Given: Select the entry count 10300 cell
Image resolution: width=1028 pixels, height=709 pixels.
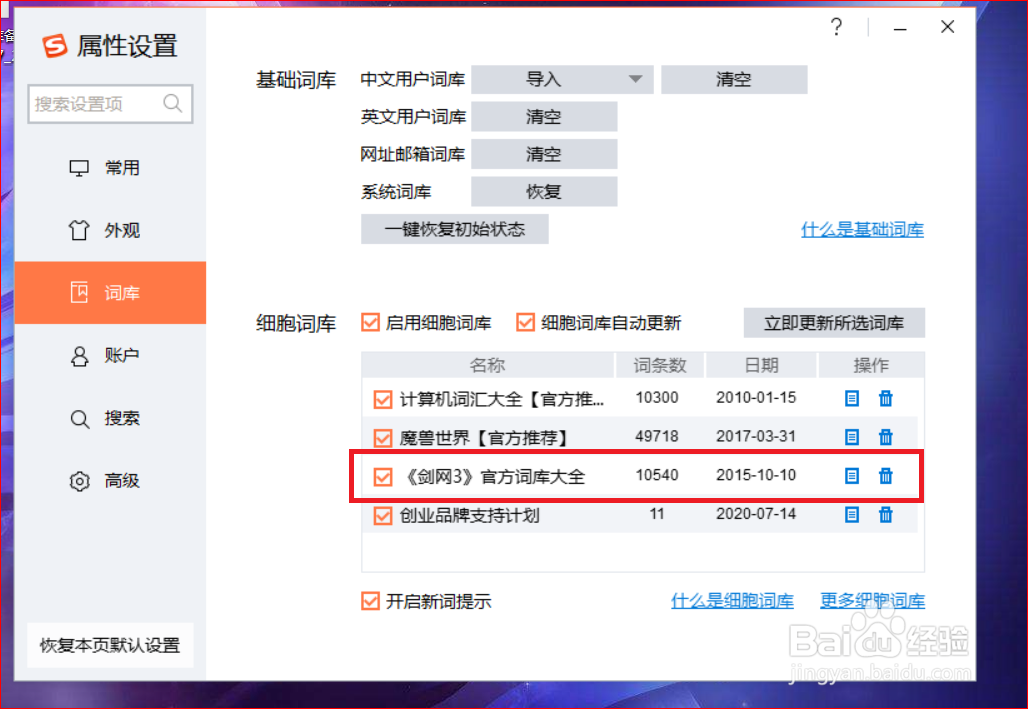Looking at the screenshot, I should 657,397.
